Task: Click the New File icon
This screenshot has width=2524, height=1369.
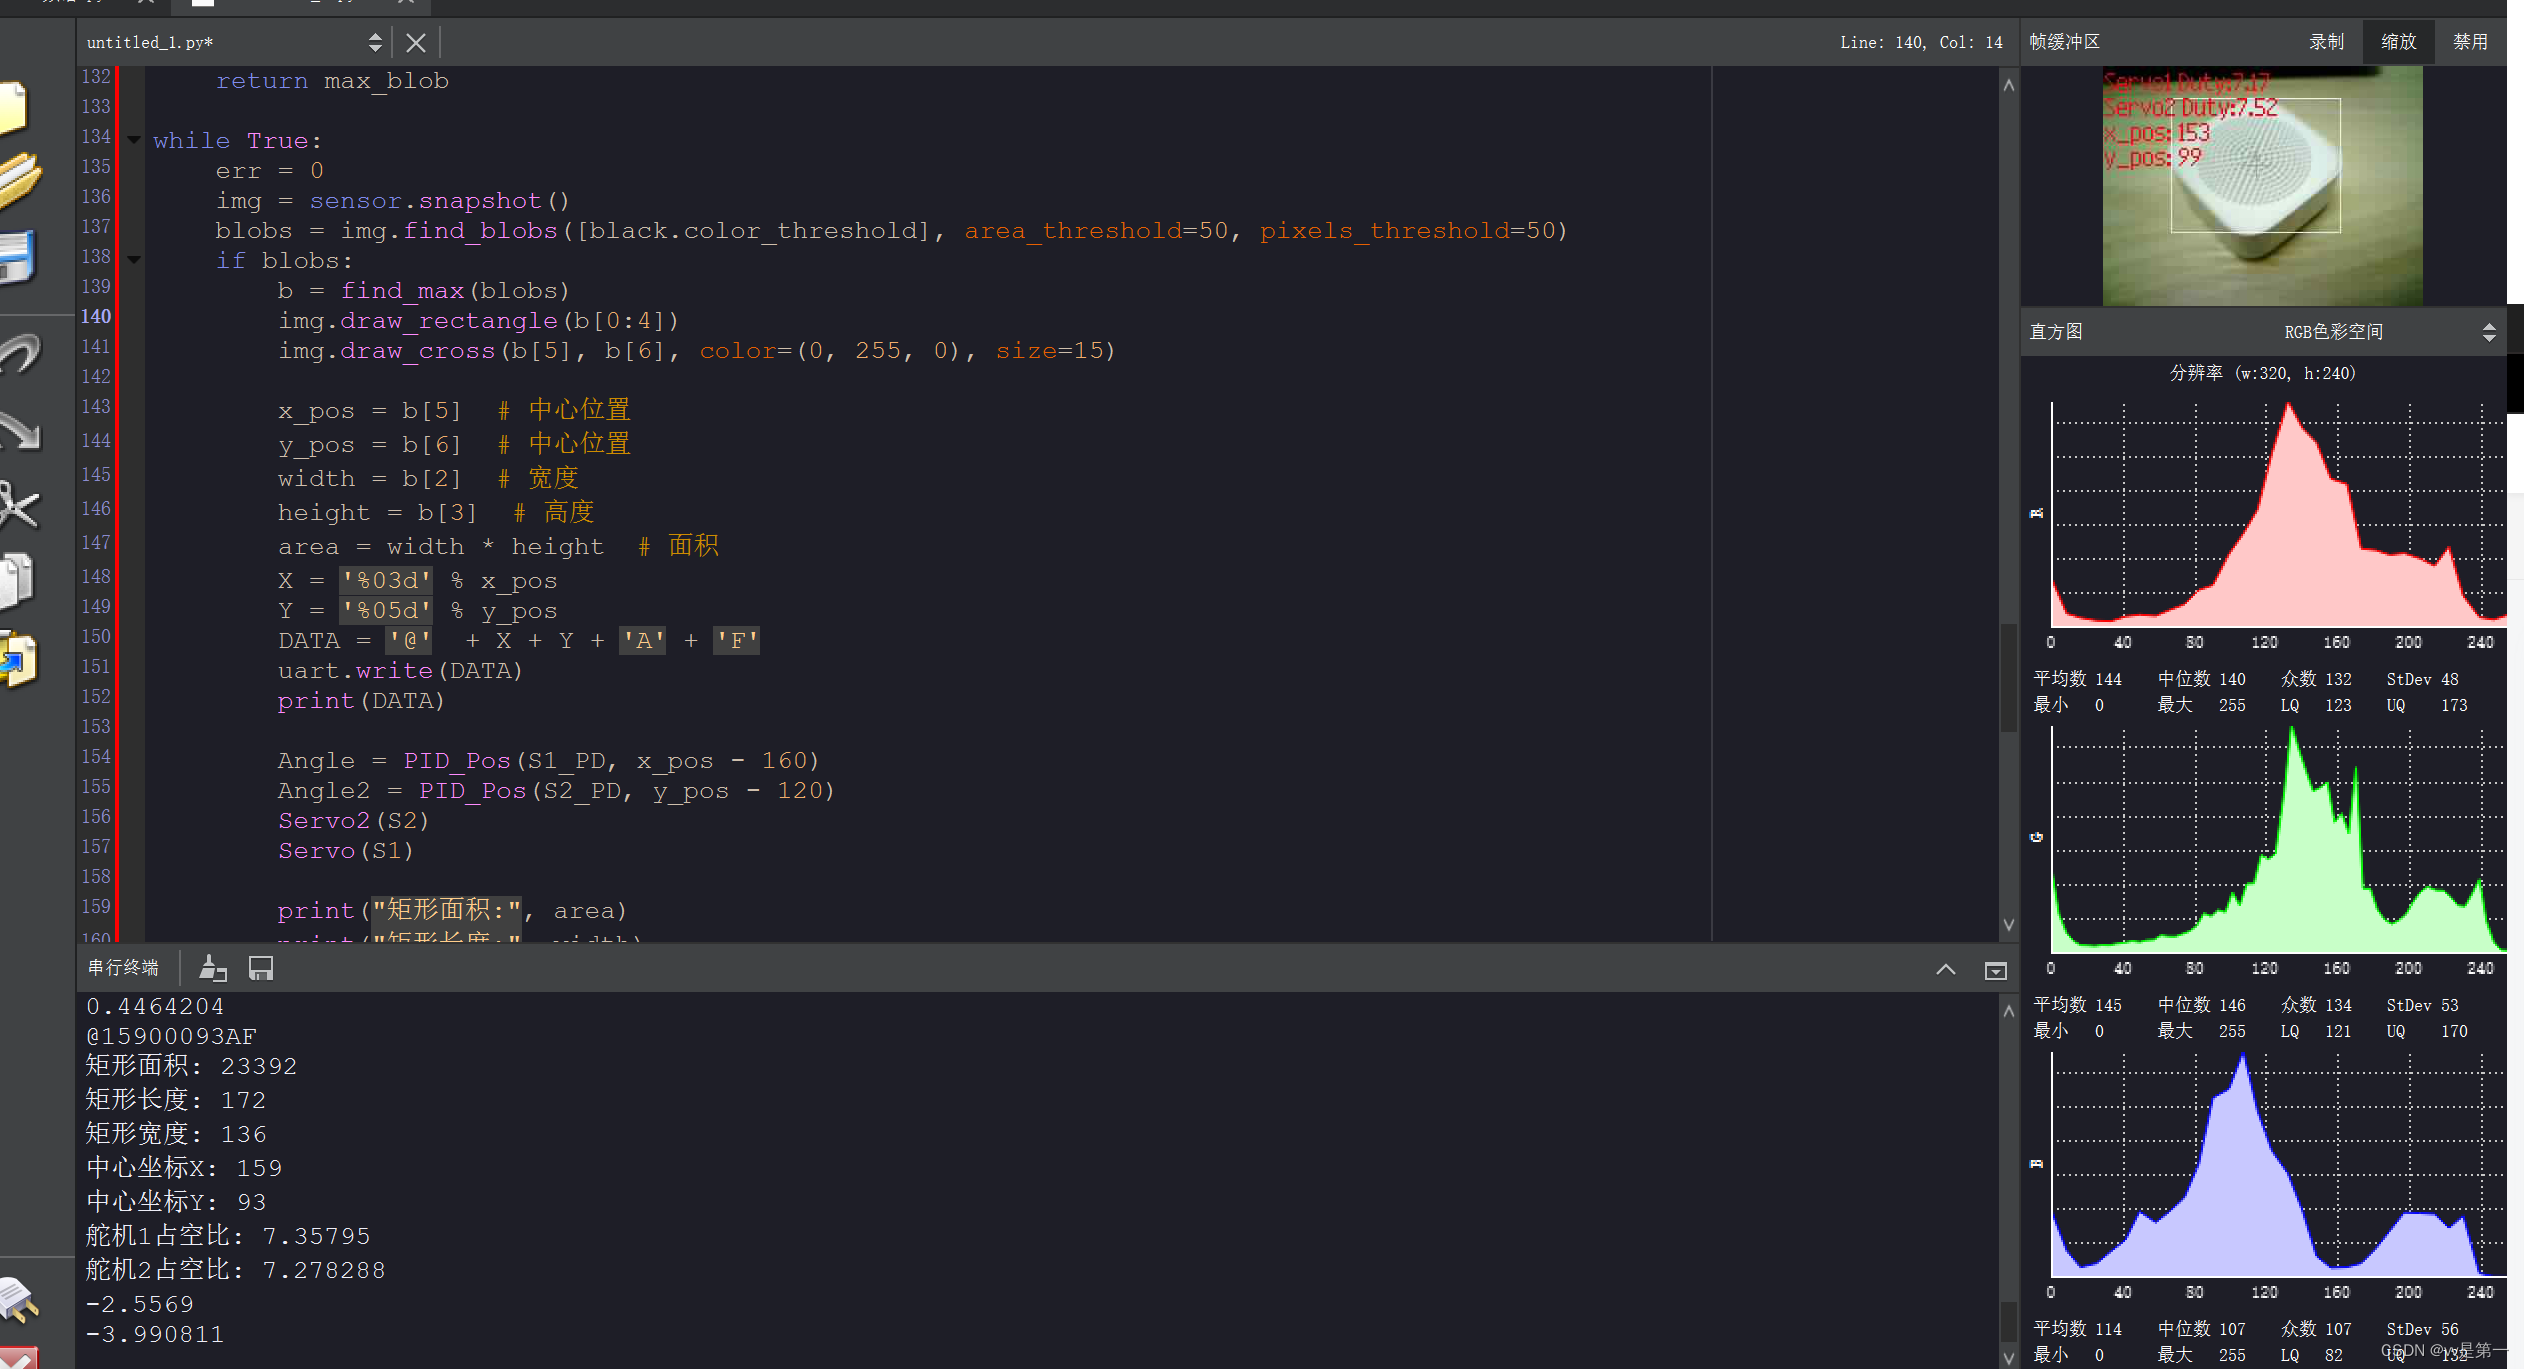Action: (x=12, y=106)
